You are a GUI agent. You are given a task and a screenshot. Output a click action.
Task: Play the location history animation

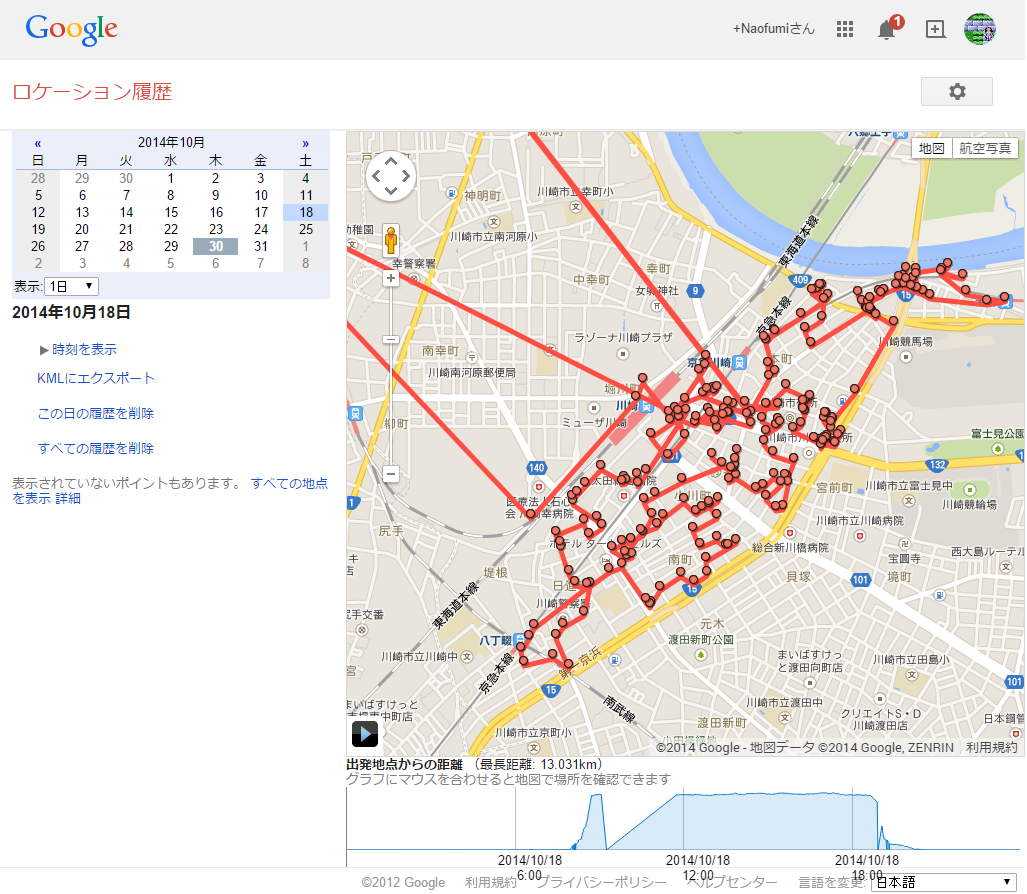point(365,734)
